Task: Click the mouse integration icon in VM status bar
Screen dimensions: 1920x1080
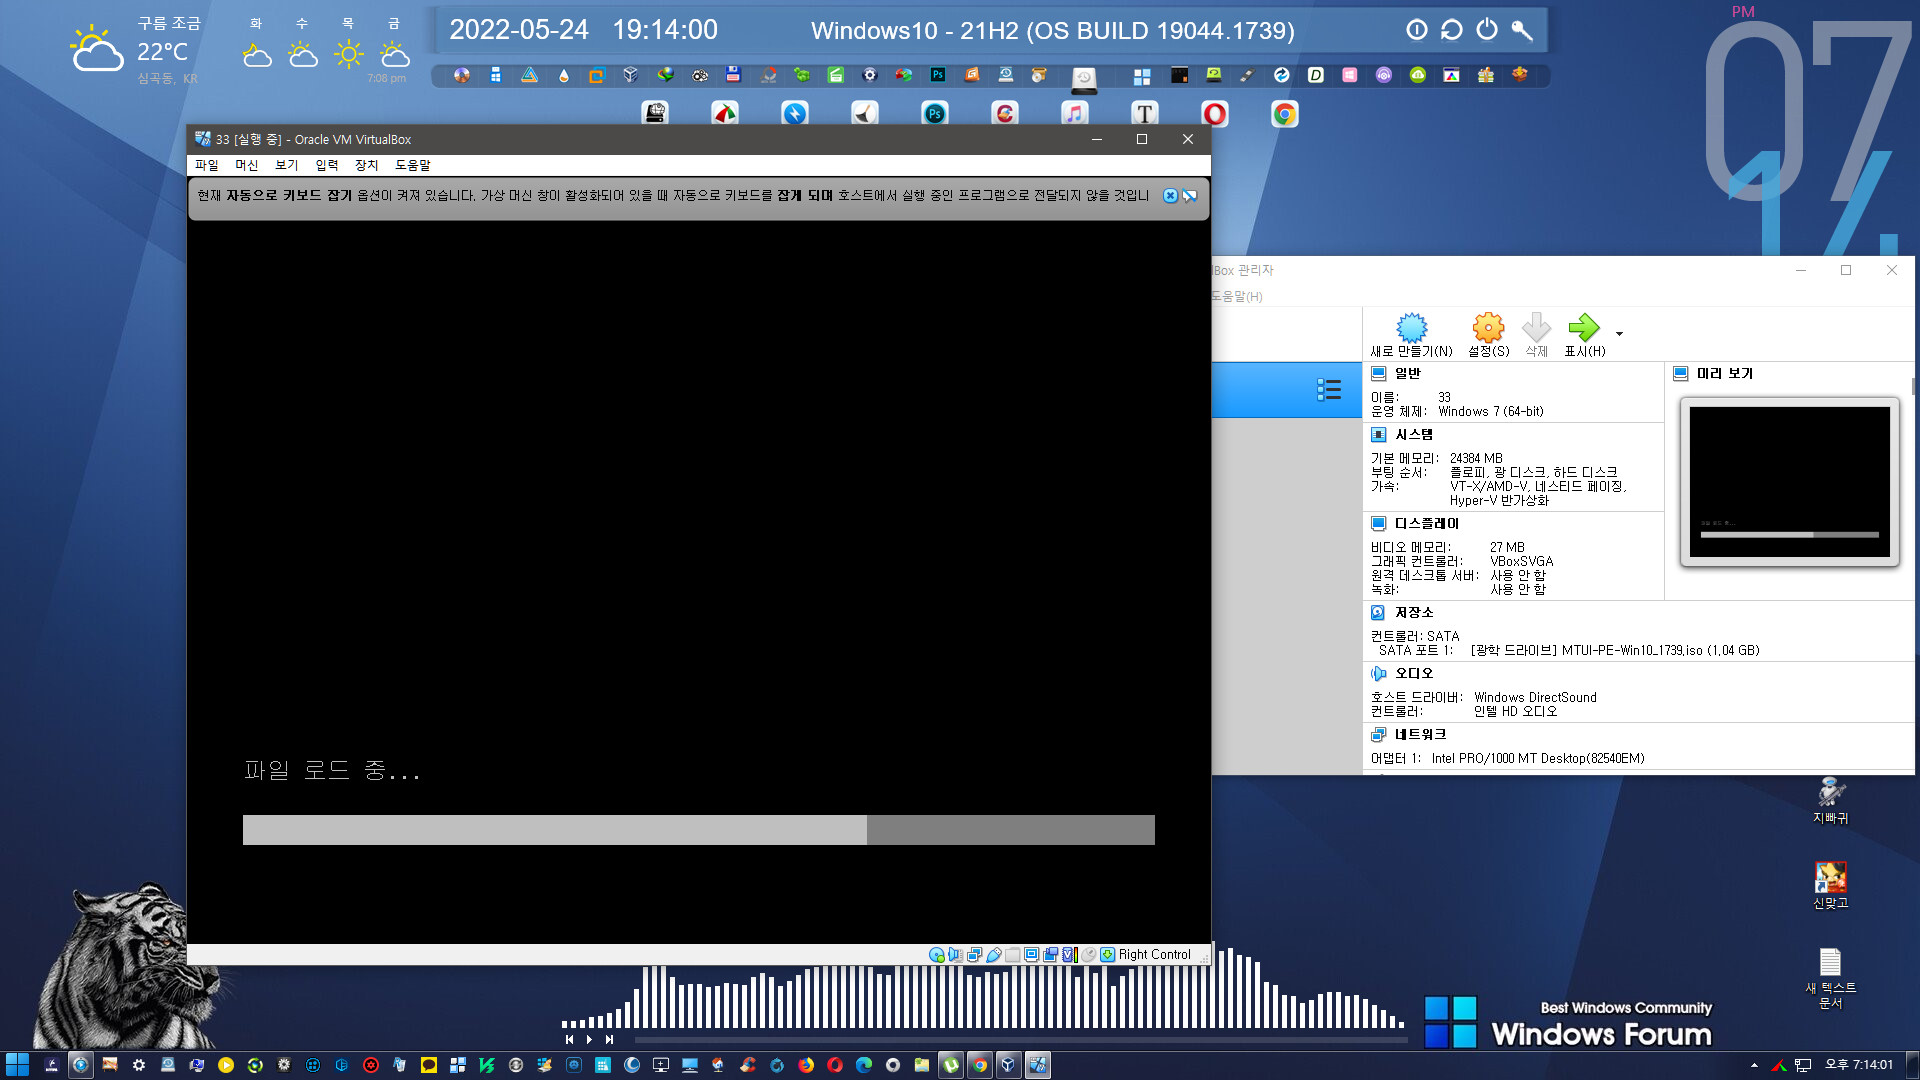Action: [1089, 955]
